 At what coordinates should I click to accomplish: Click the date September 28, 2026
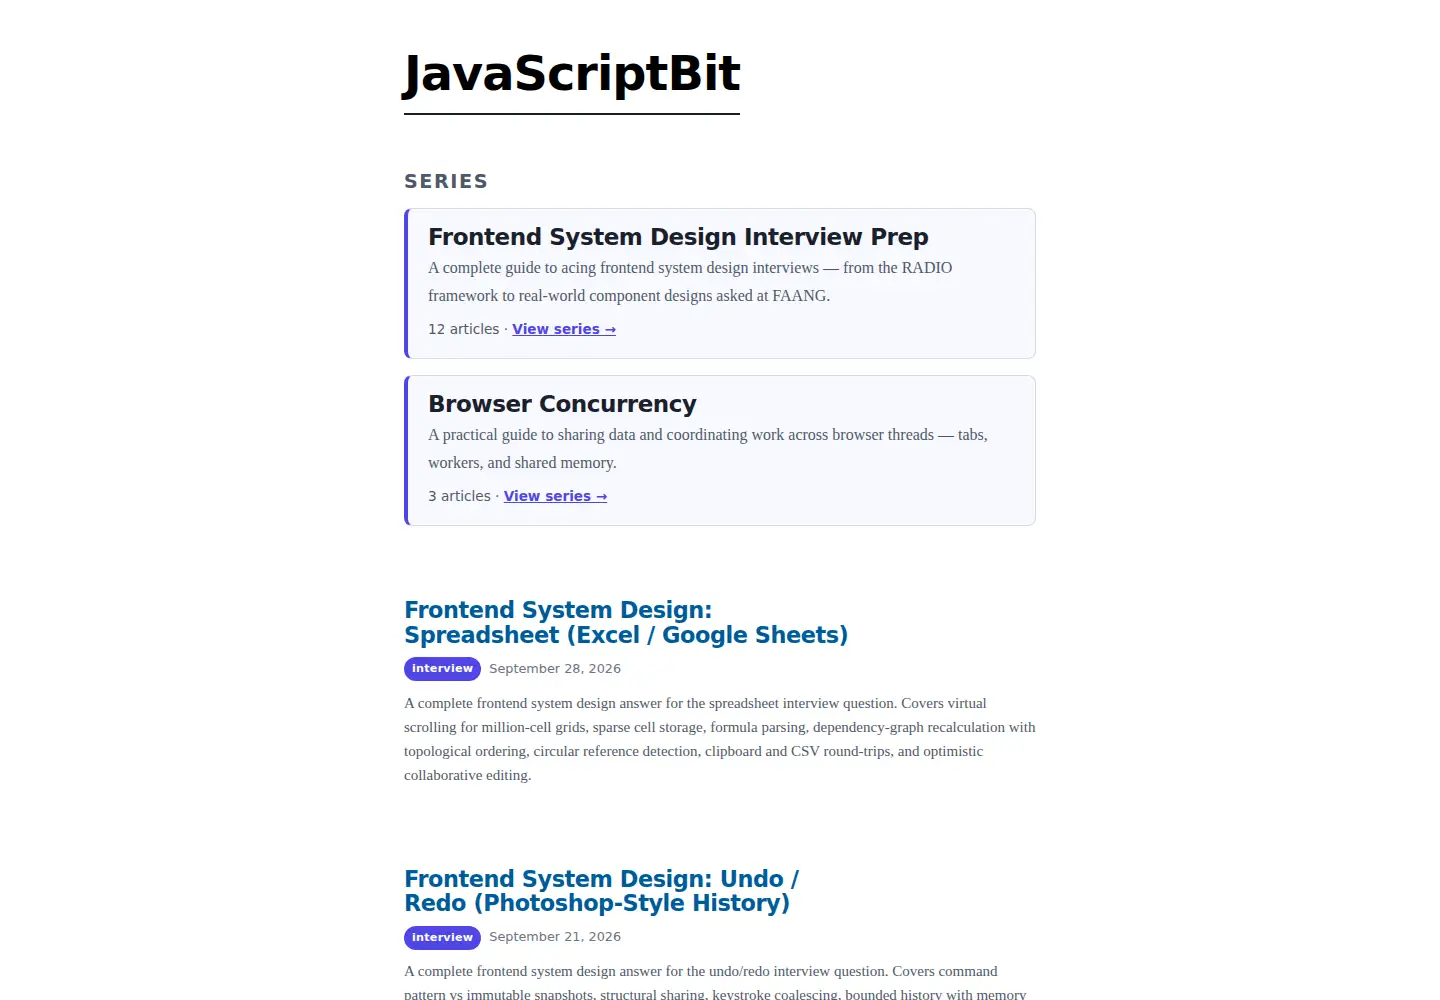click(x=555, y=669)
